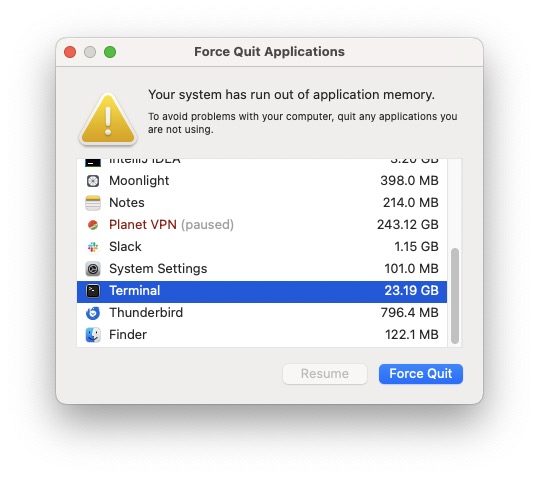Click the Terminal app icon
Image resolution: width=539 pixels, height=478 pixels.
(x=93, y=291)
